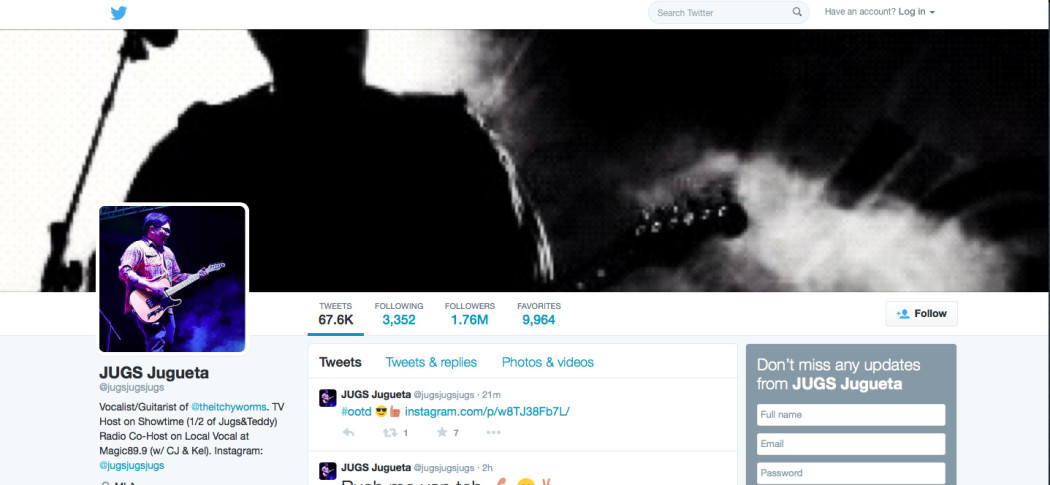Click author name on 2h tweet
The image size is (1050, 485).
[x=376, y=467]
